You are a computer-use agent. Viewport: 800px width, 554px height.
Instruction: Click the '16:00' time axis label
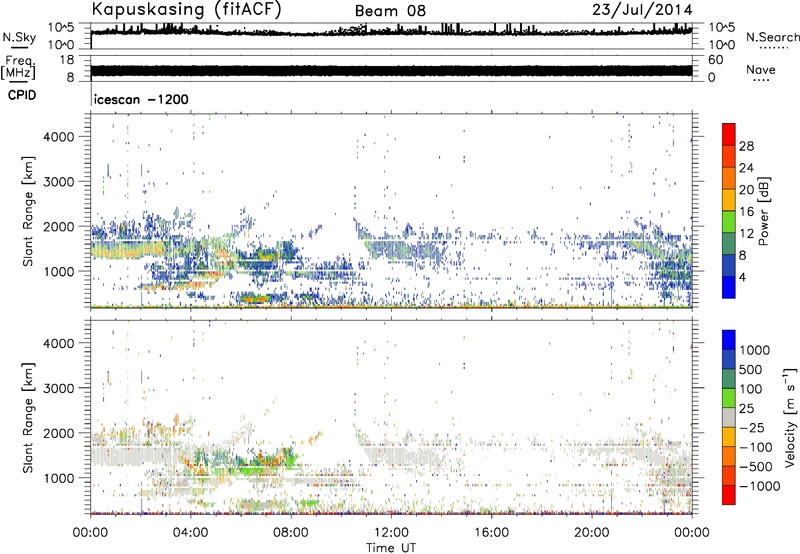[491, 533]
